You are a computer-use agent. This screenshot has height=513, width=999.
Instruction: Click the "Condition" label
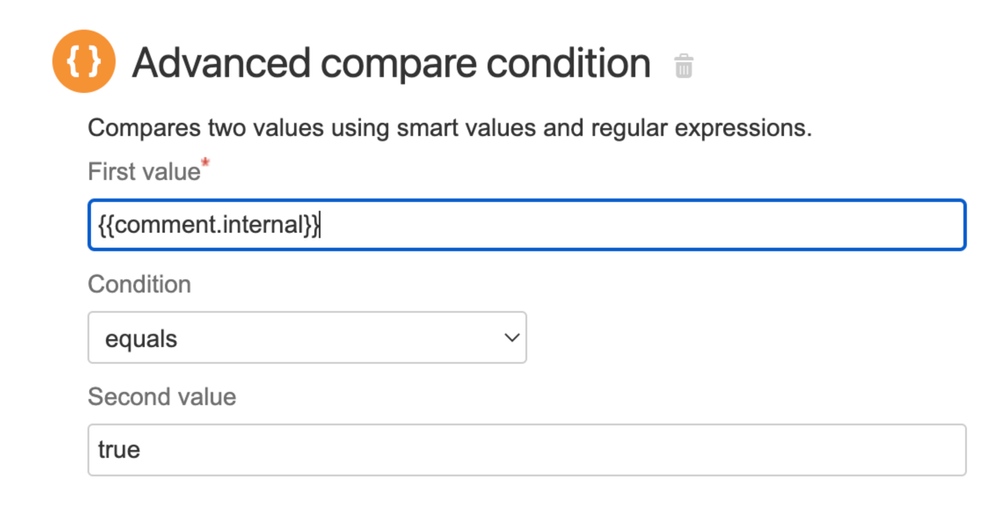139,284
